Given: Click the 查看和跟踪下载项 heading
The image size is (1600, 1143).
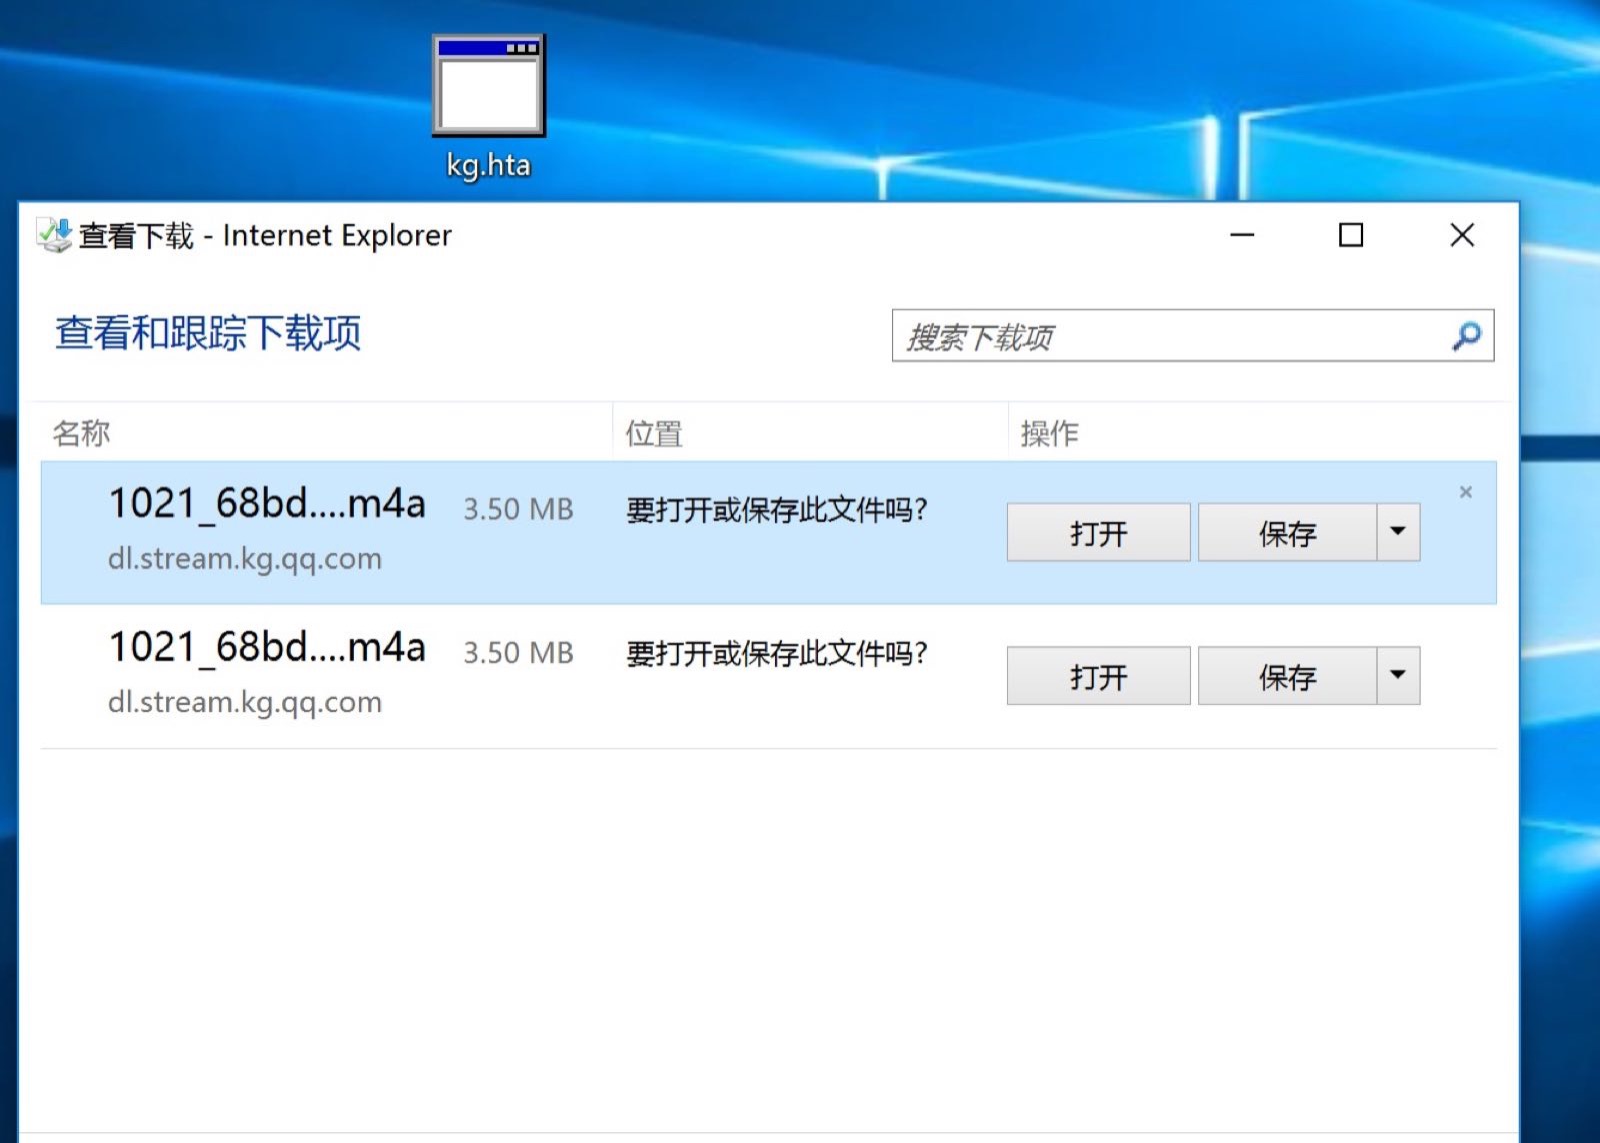Looking at the screenshot, I should [x=208, y=333].
